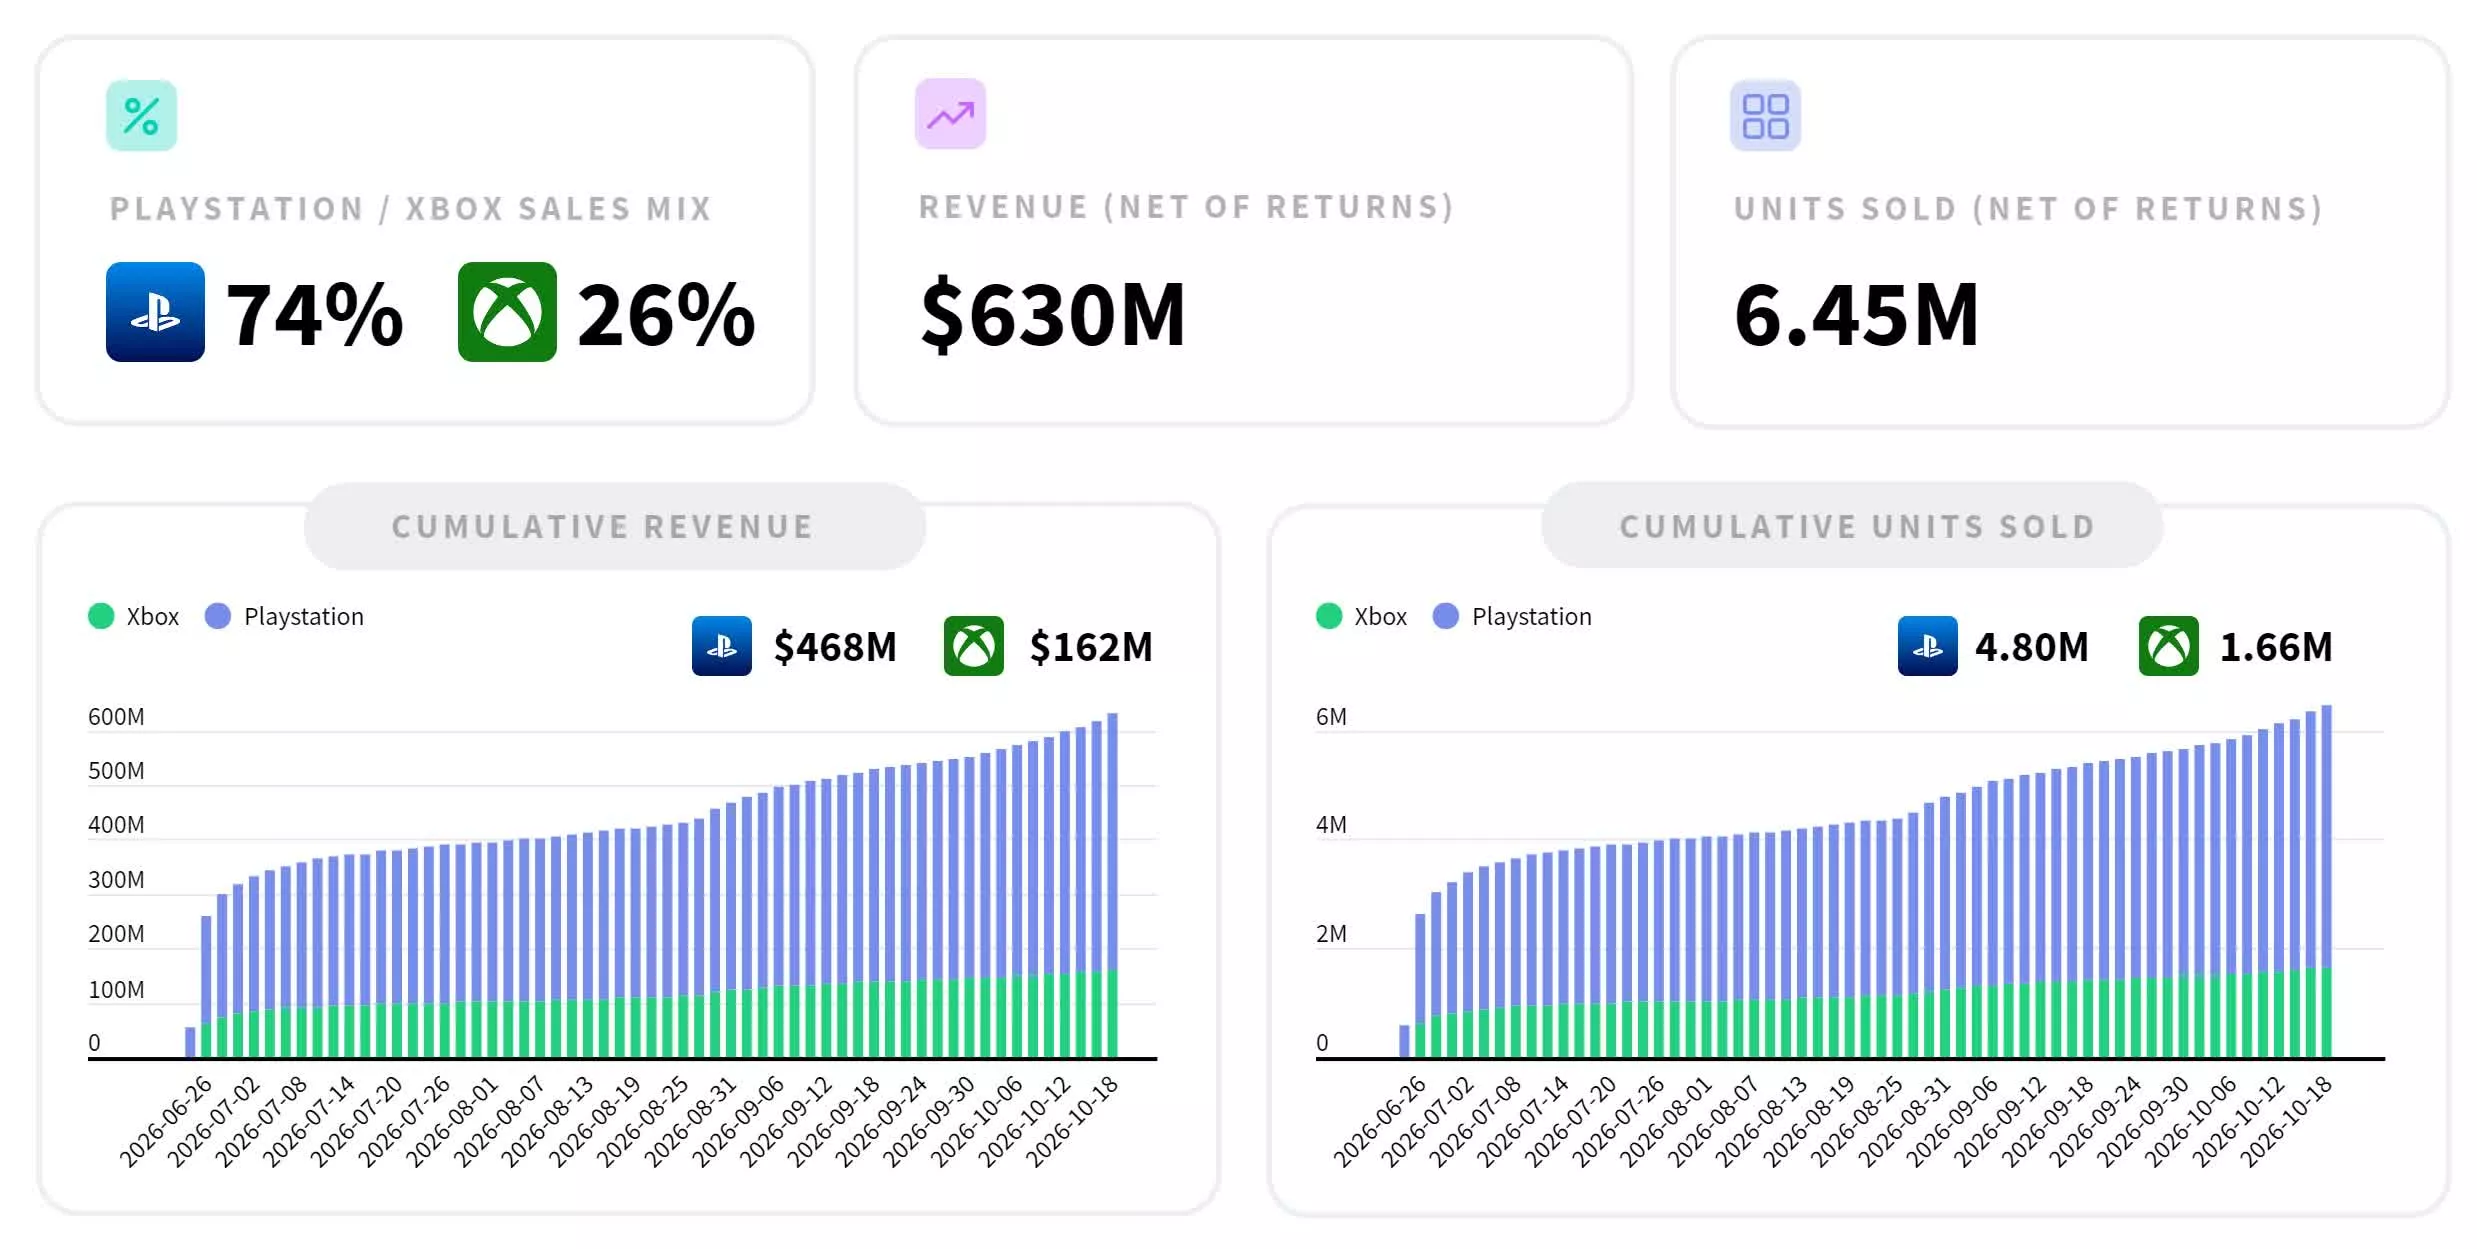Select the Cumulative Revenue header pill
The width and height of the screenshot is (2477, 1249).
pyautogui.click(x=614, y=526)
